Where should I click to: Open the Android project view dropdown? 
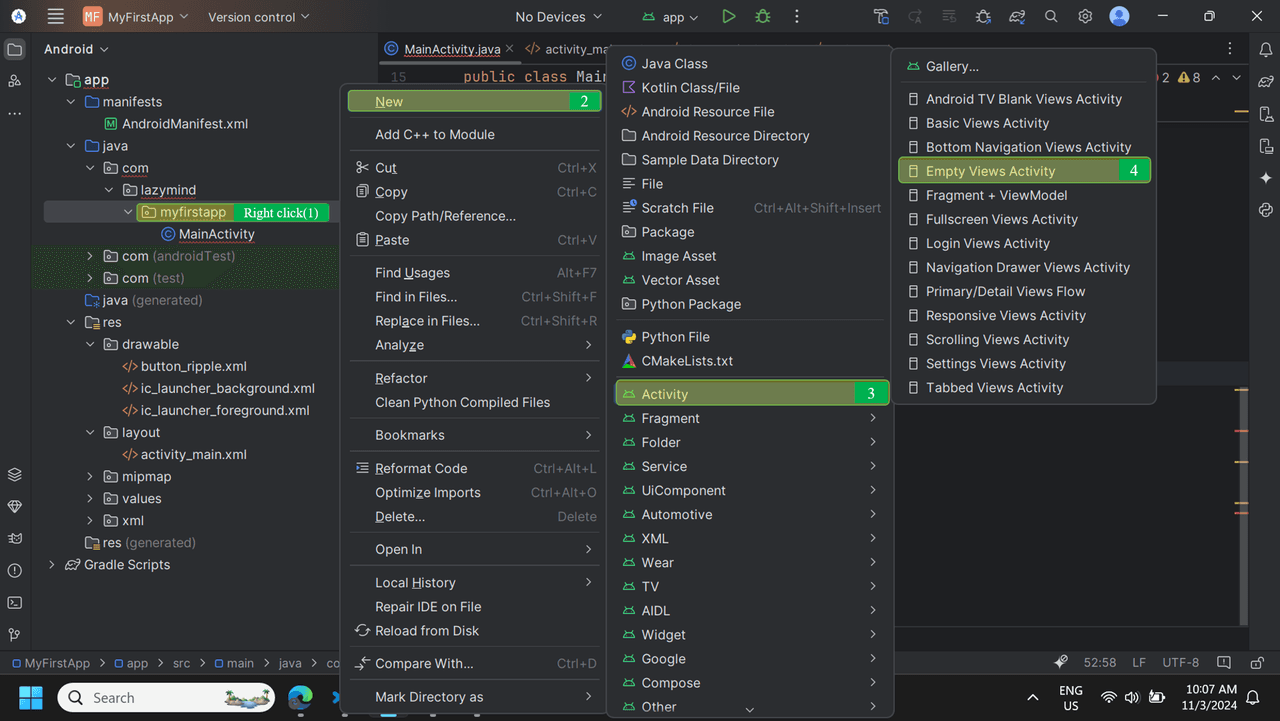tap(76, 49)
